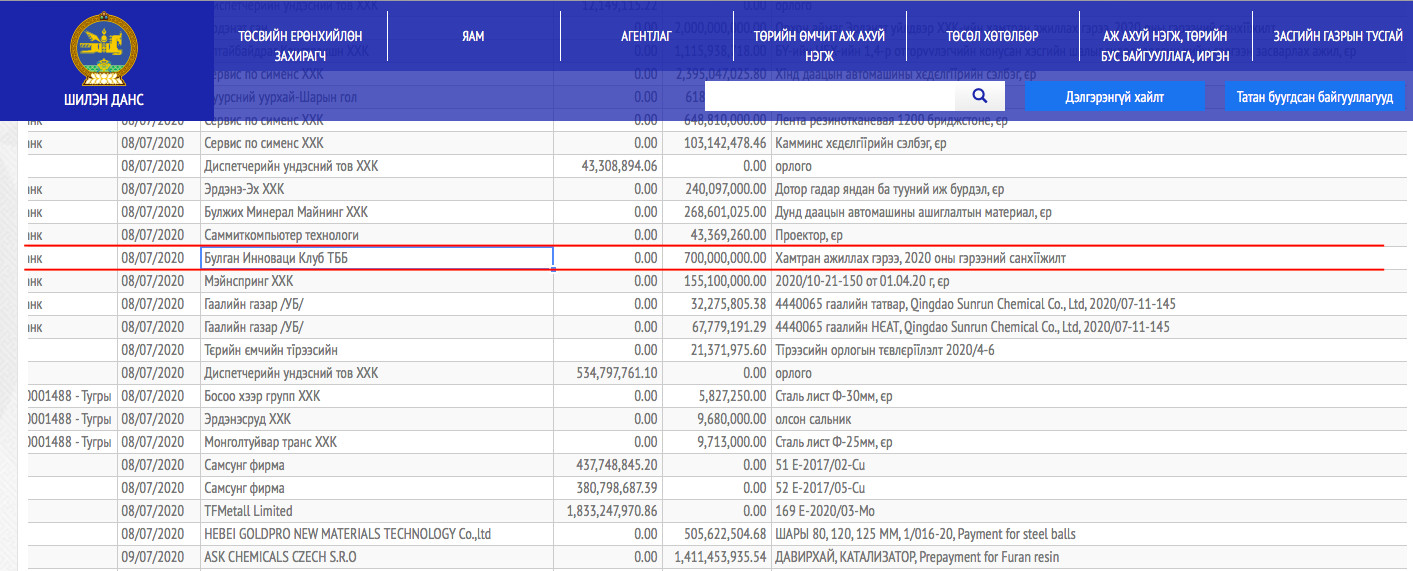The image size is (1413, 571).
Task: Click the ШИЛЭН ДАНС site title
Action: [104, 99]
